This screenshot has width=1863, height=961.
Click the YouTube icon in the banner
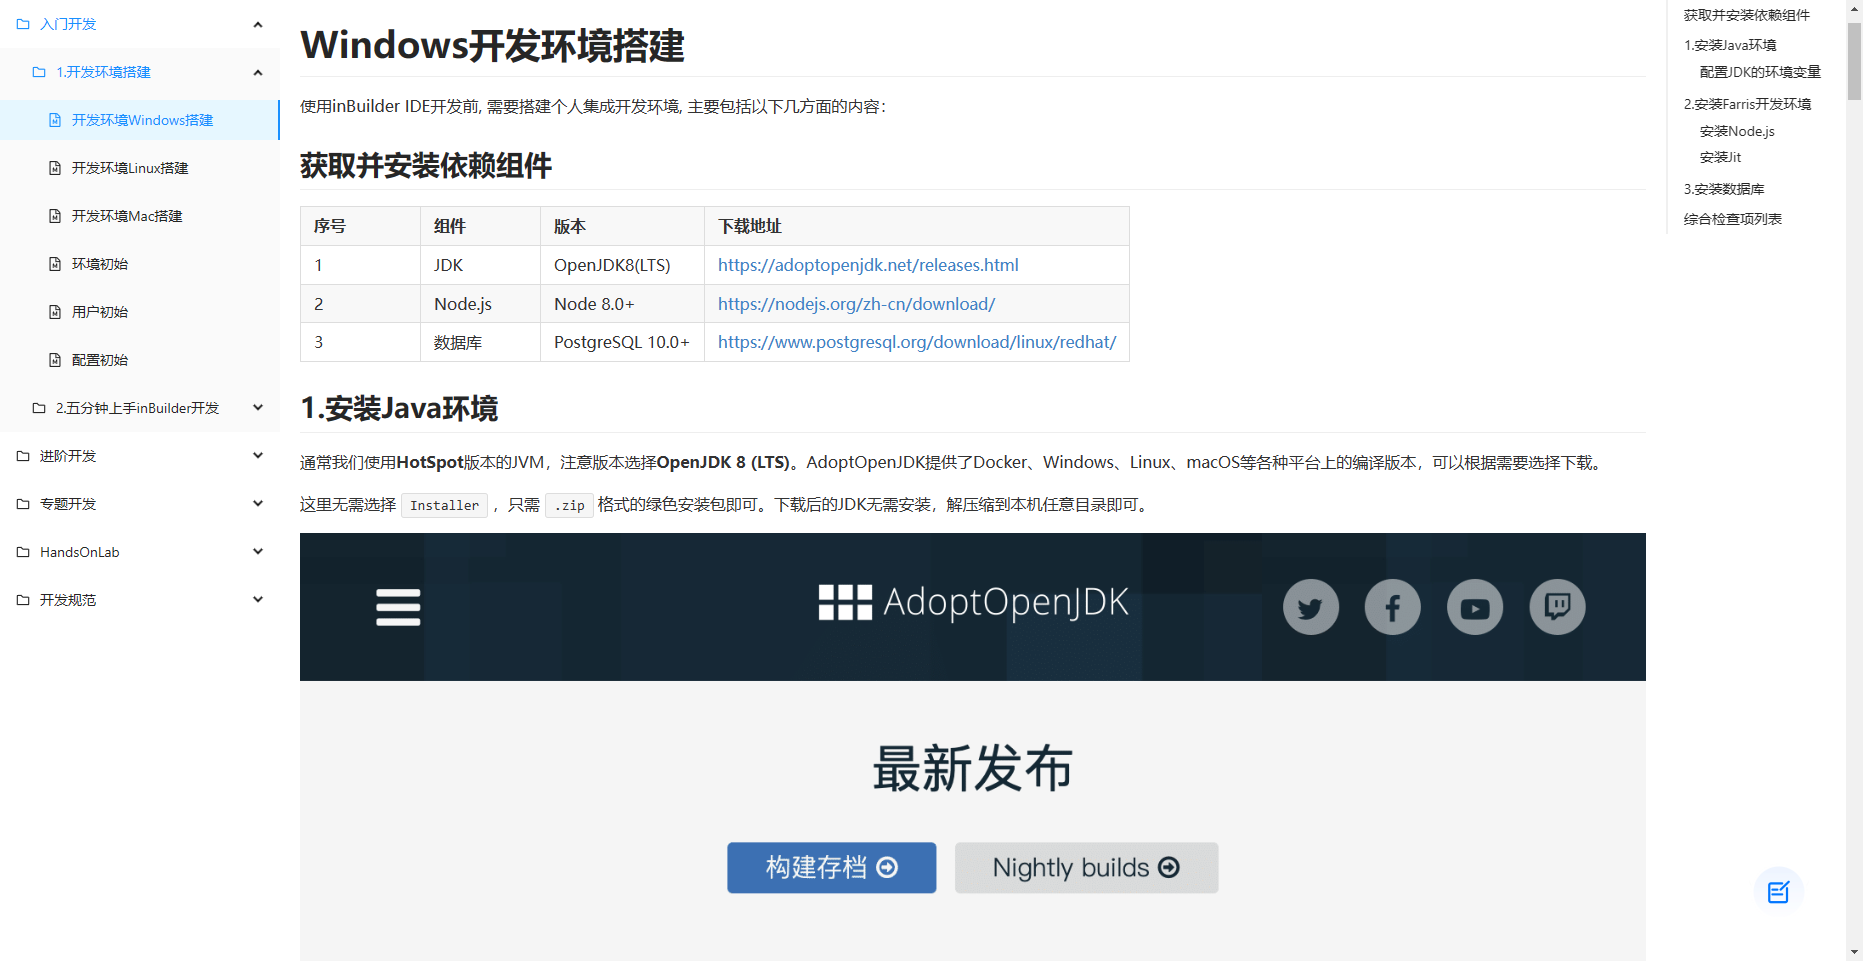pos(1475,607)
